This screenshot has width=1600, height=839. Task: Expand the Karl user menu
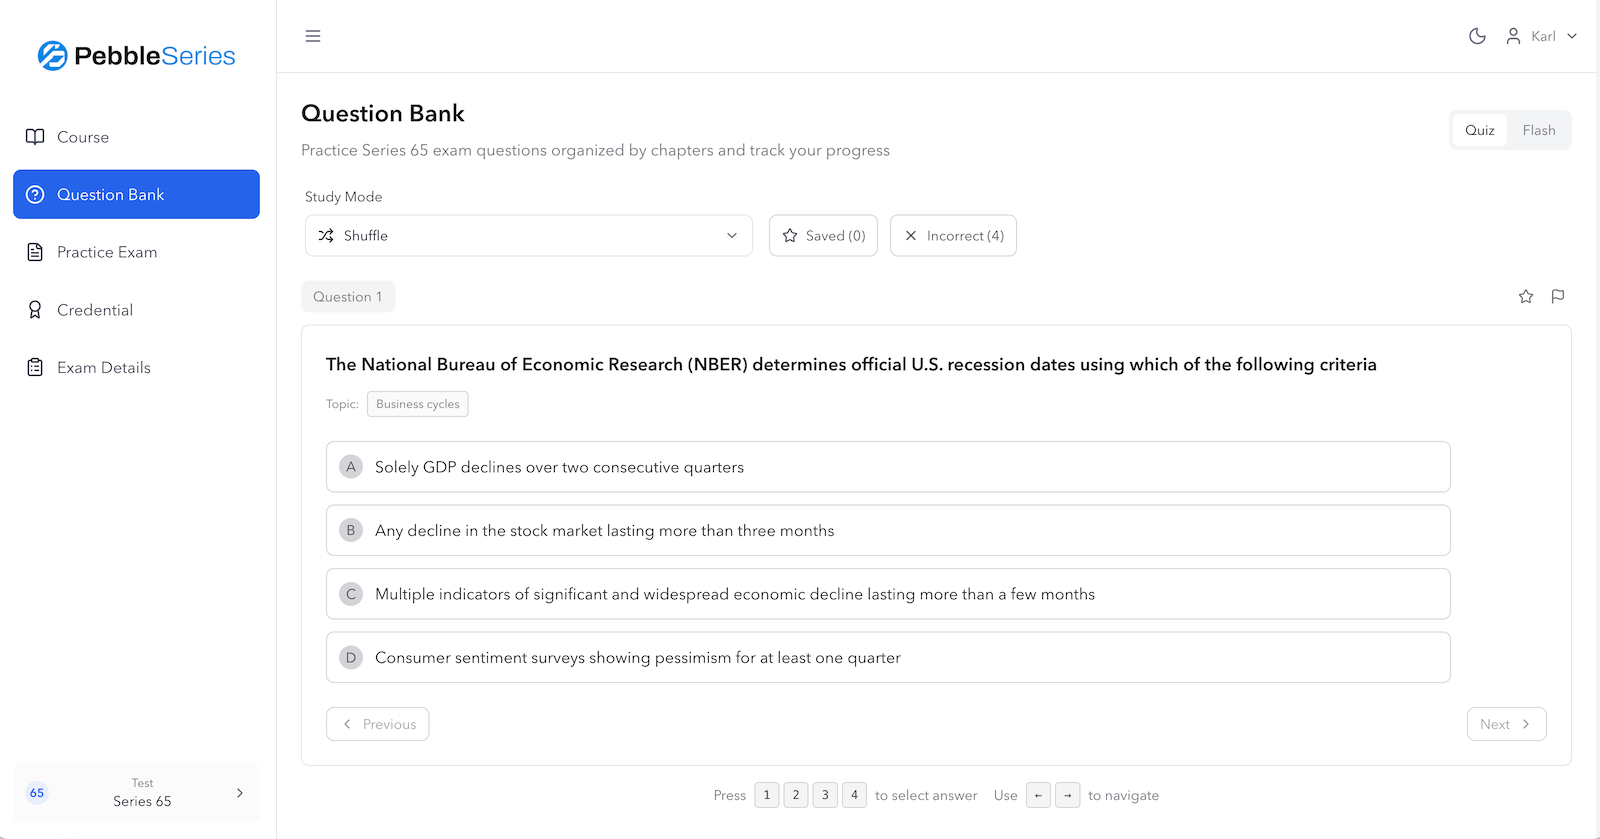click(x=1541, y=36)
